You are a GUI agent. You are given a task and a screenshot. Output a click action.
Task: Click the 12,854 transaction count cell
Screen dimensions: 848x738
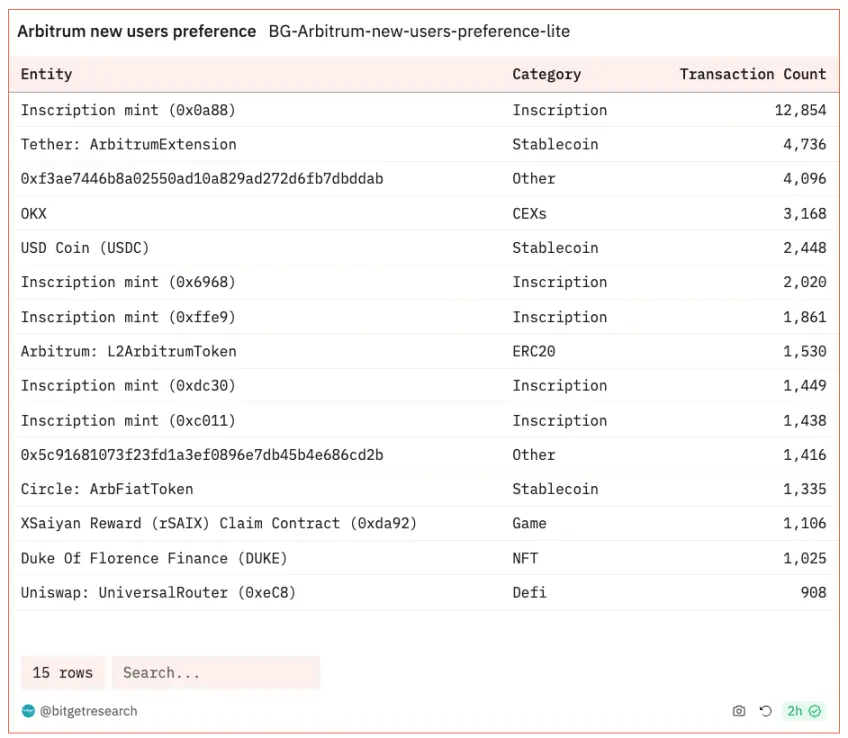[x=800, y=110]
